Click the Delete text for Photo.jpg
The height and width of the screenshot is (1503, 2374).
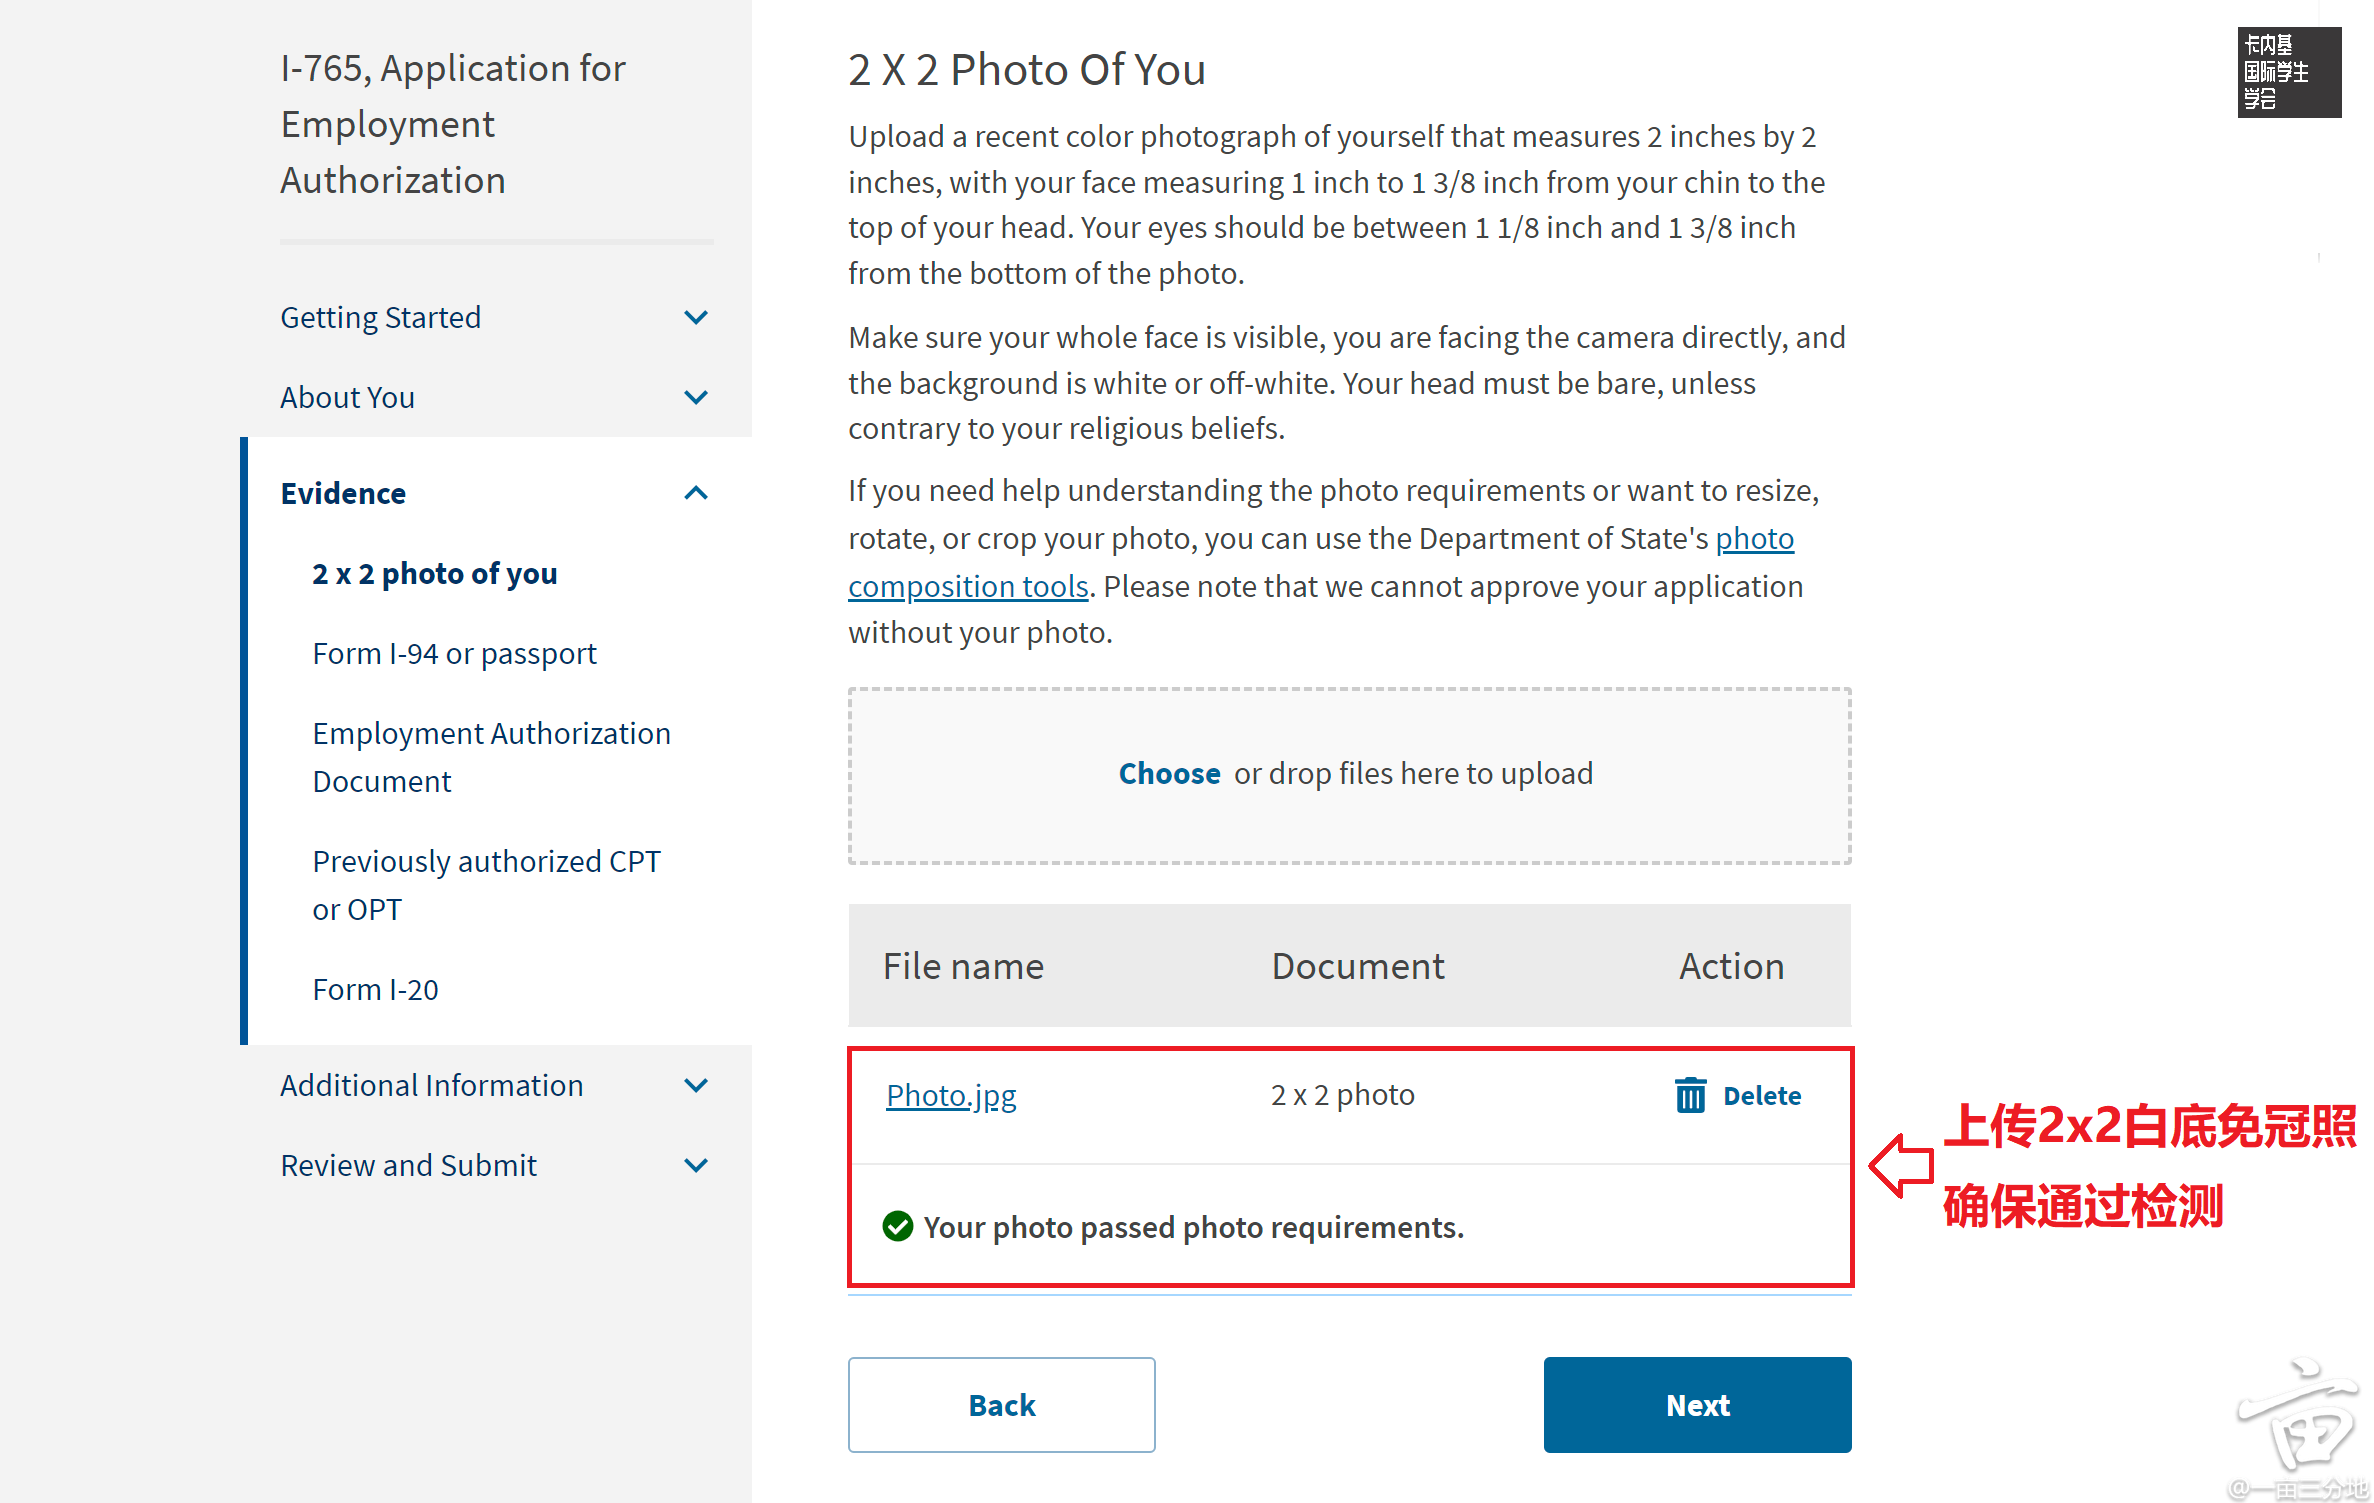point(1762,1095)
